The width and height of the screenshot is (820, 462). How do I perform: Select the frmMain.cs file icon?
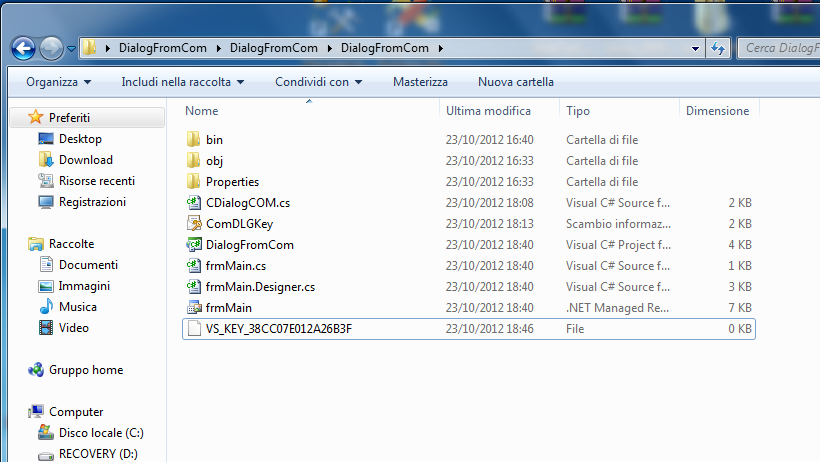point(194,265)
